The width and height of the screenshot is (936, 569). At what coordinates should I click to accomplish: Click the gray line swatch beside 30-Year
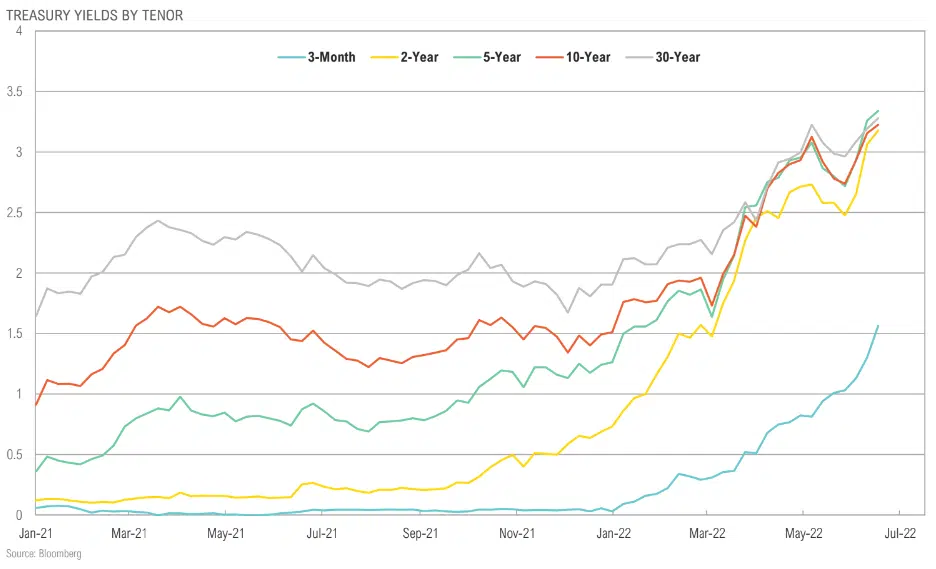click(x=636, y=57)
